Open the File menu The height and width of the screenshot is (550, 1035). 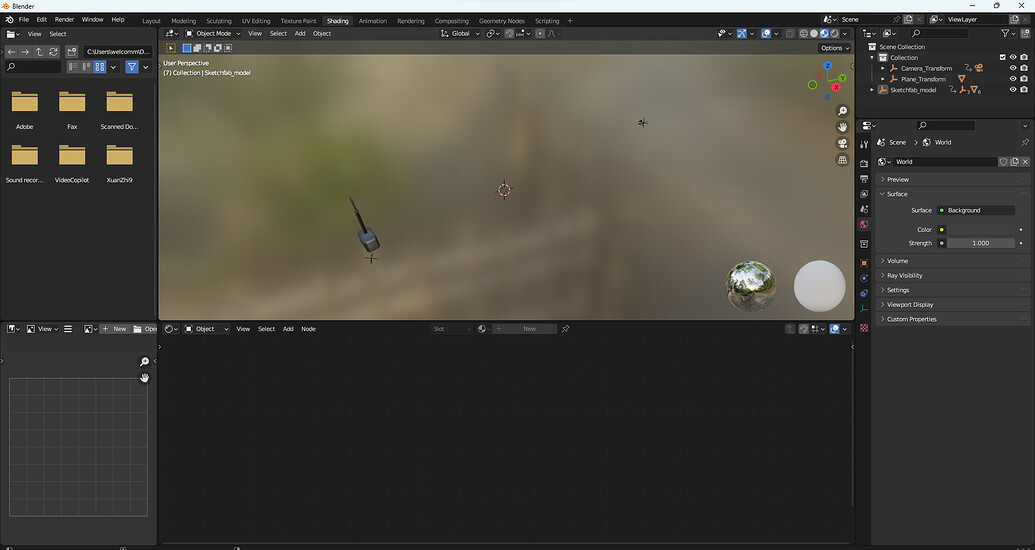24,20
